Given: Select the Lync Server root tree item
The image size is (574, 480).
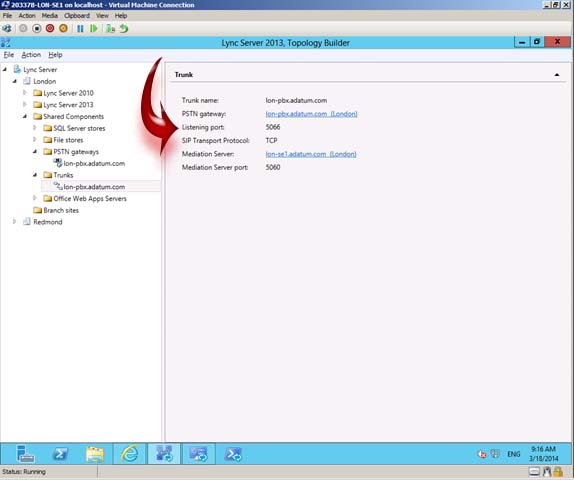Looking at the screenshot, I should coord(40,70).
